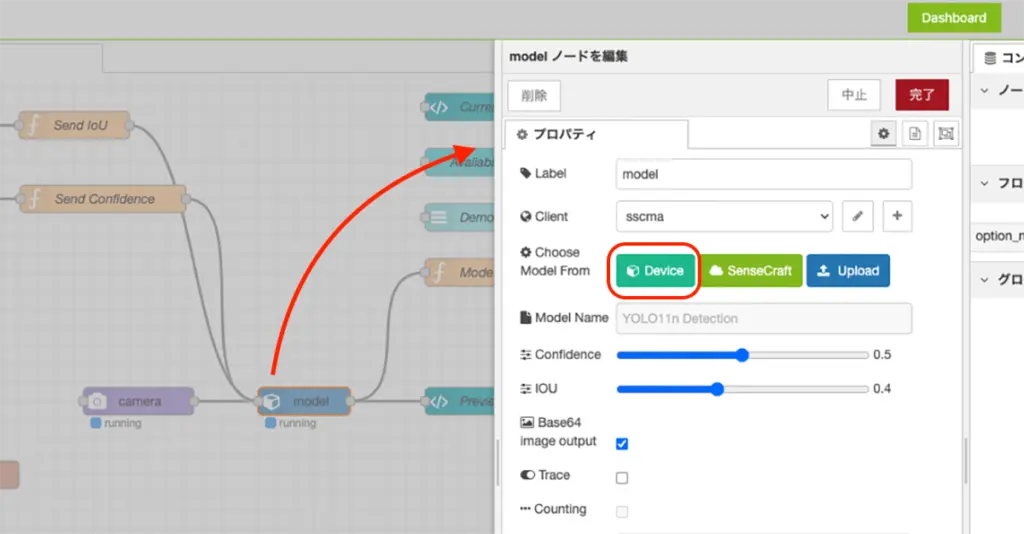The height and width of the screenshot is (534, 1024).
Task: Click the function node labeled Mode
Action: tap(460, 272)
